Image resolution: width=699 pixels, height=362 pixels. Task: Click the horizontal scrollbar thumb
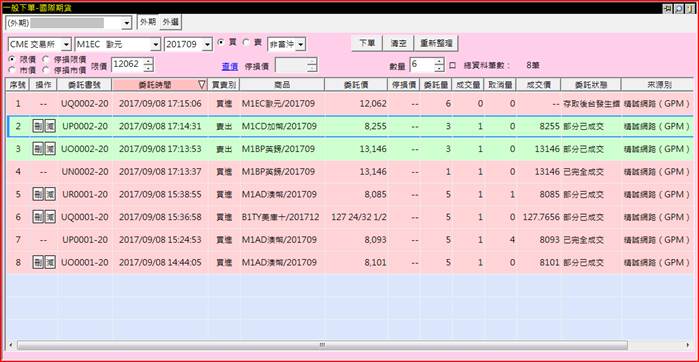tap(322, 345)
